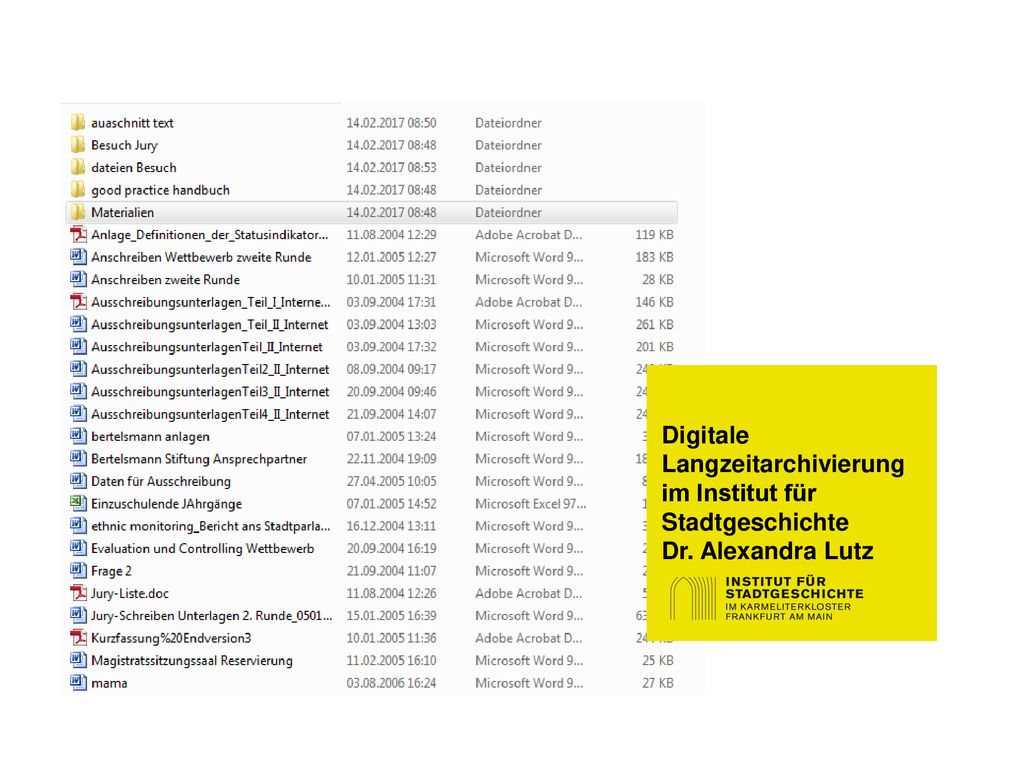Click date 11.08.2004 12:29
The width and height of the screenshot is (1024, 768).
pos(391,234)
